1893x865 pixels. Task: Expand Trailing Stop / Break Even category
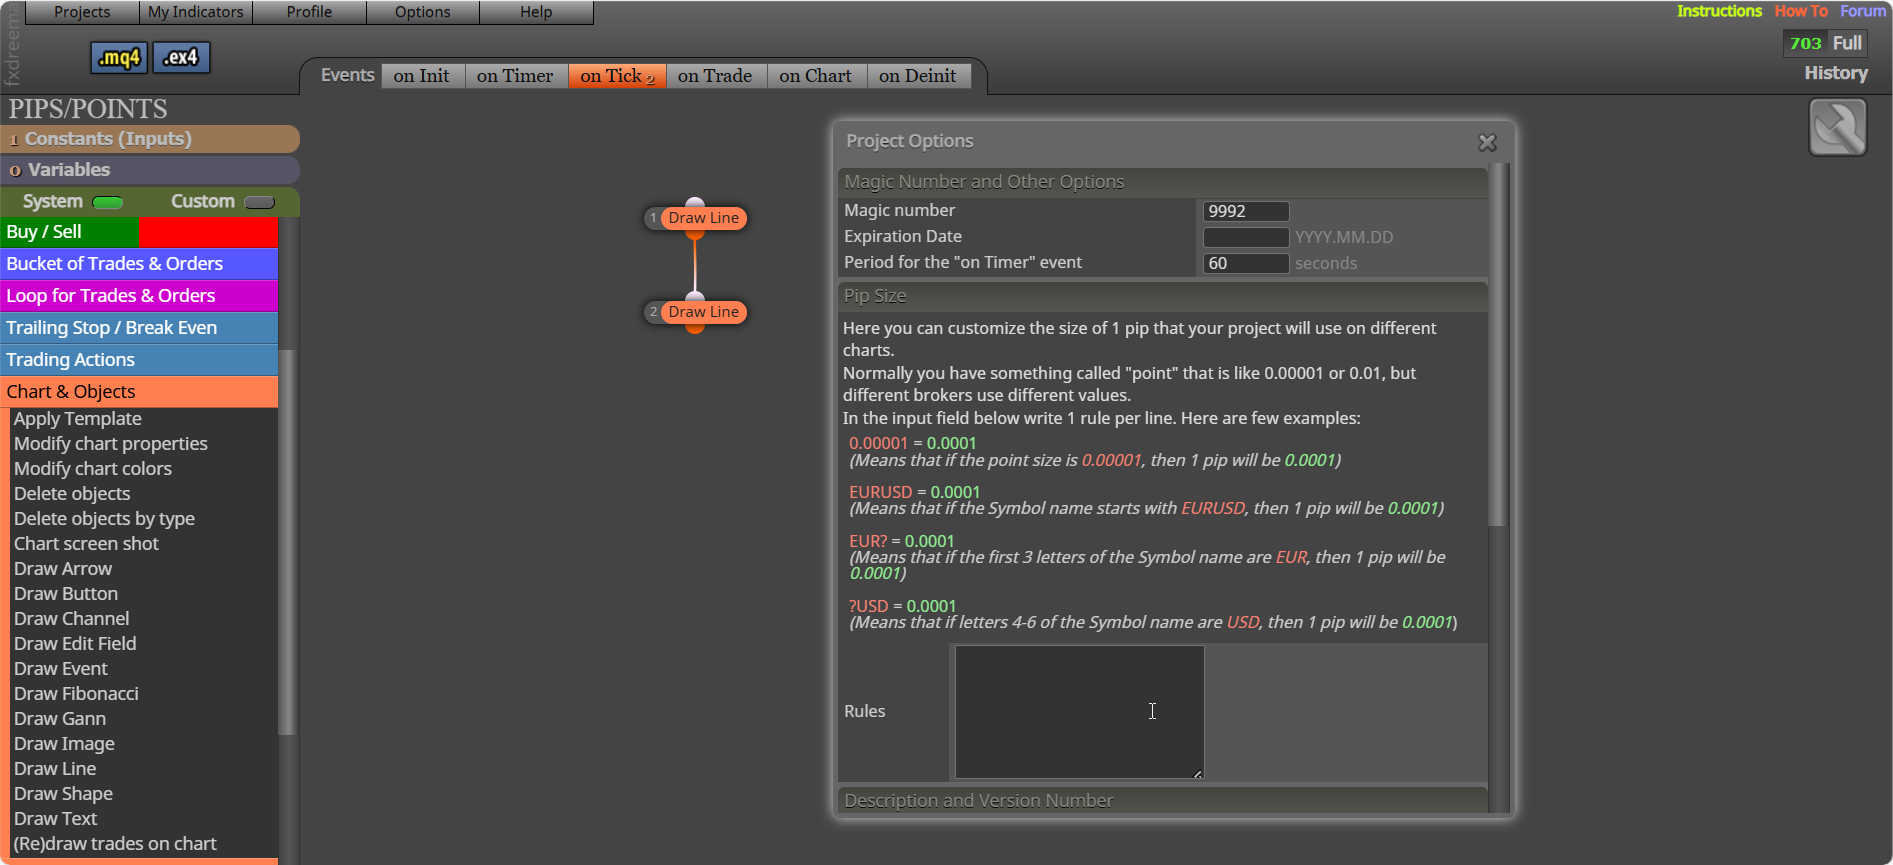coord(139,328)
